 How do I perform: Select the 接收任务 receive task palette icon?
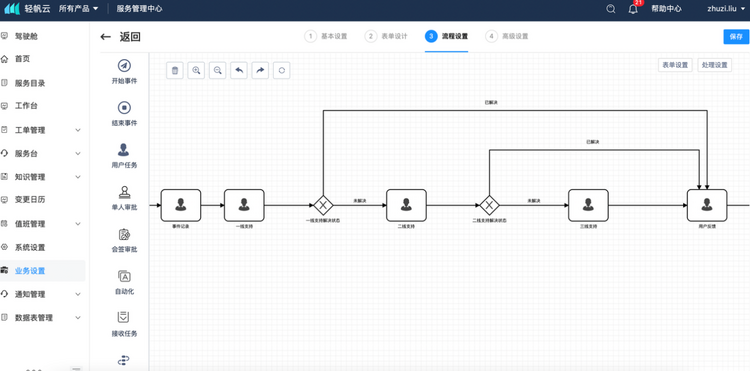(124, 317)
